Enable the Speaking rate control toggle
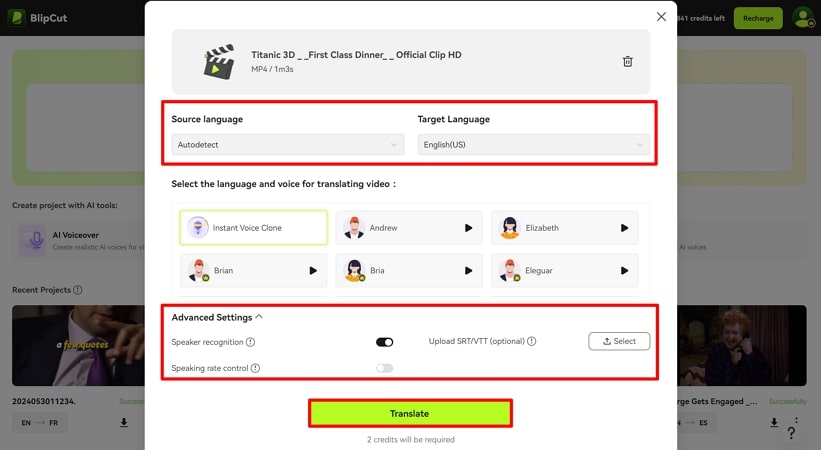This screenshot has width=821, height=450. 384,368
